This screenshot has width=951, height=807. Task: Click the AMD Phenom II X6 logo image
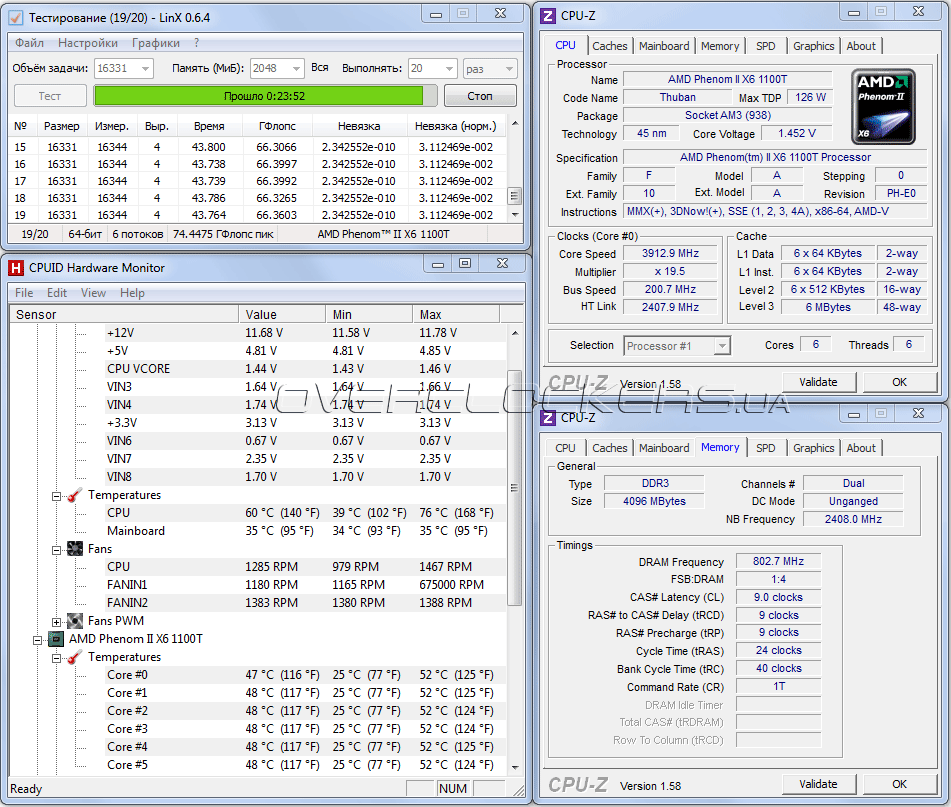click(884, 105)
